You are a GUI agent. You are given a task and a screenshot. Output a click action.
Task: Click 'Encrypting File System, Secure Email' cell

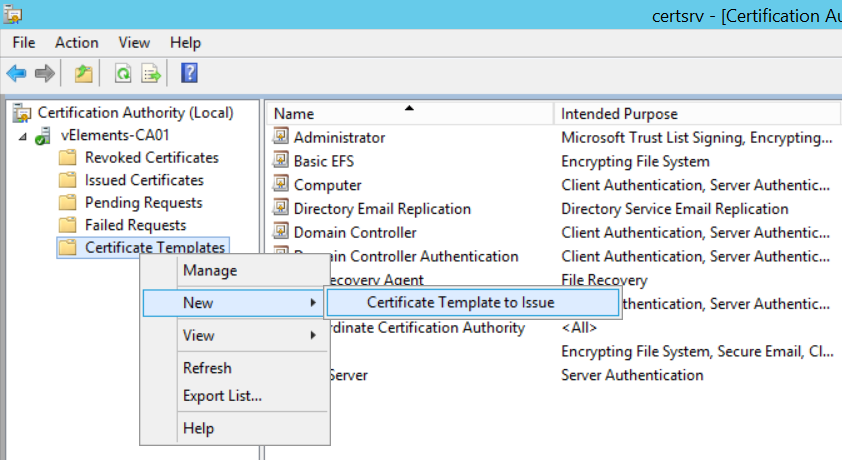[x=697, y=352]
